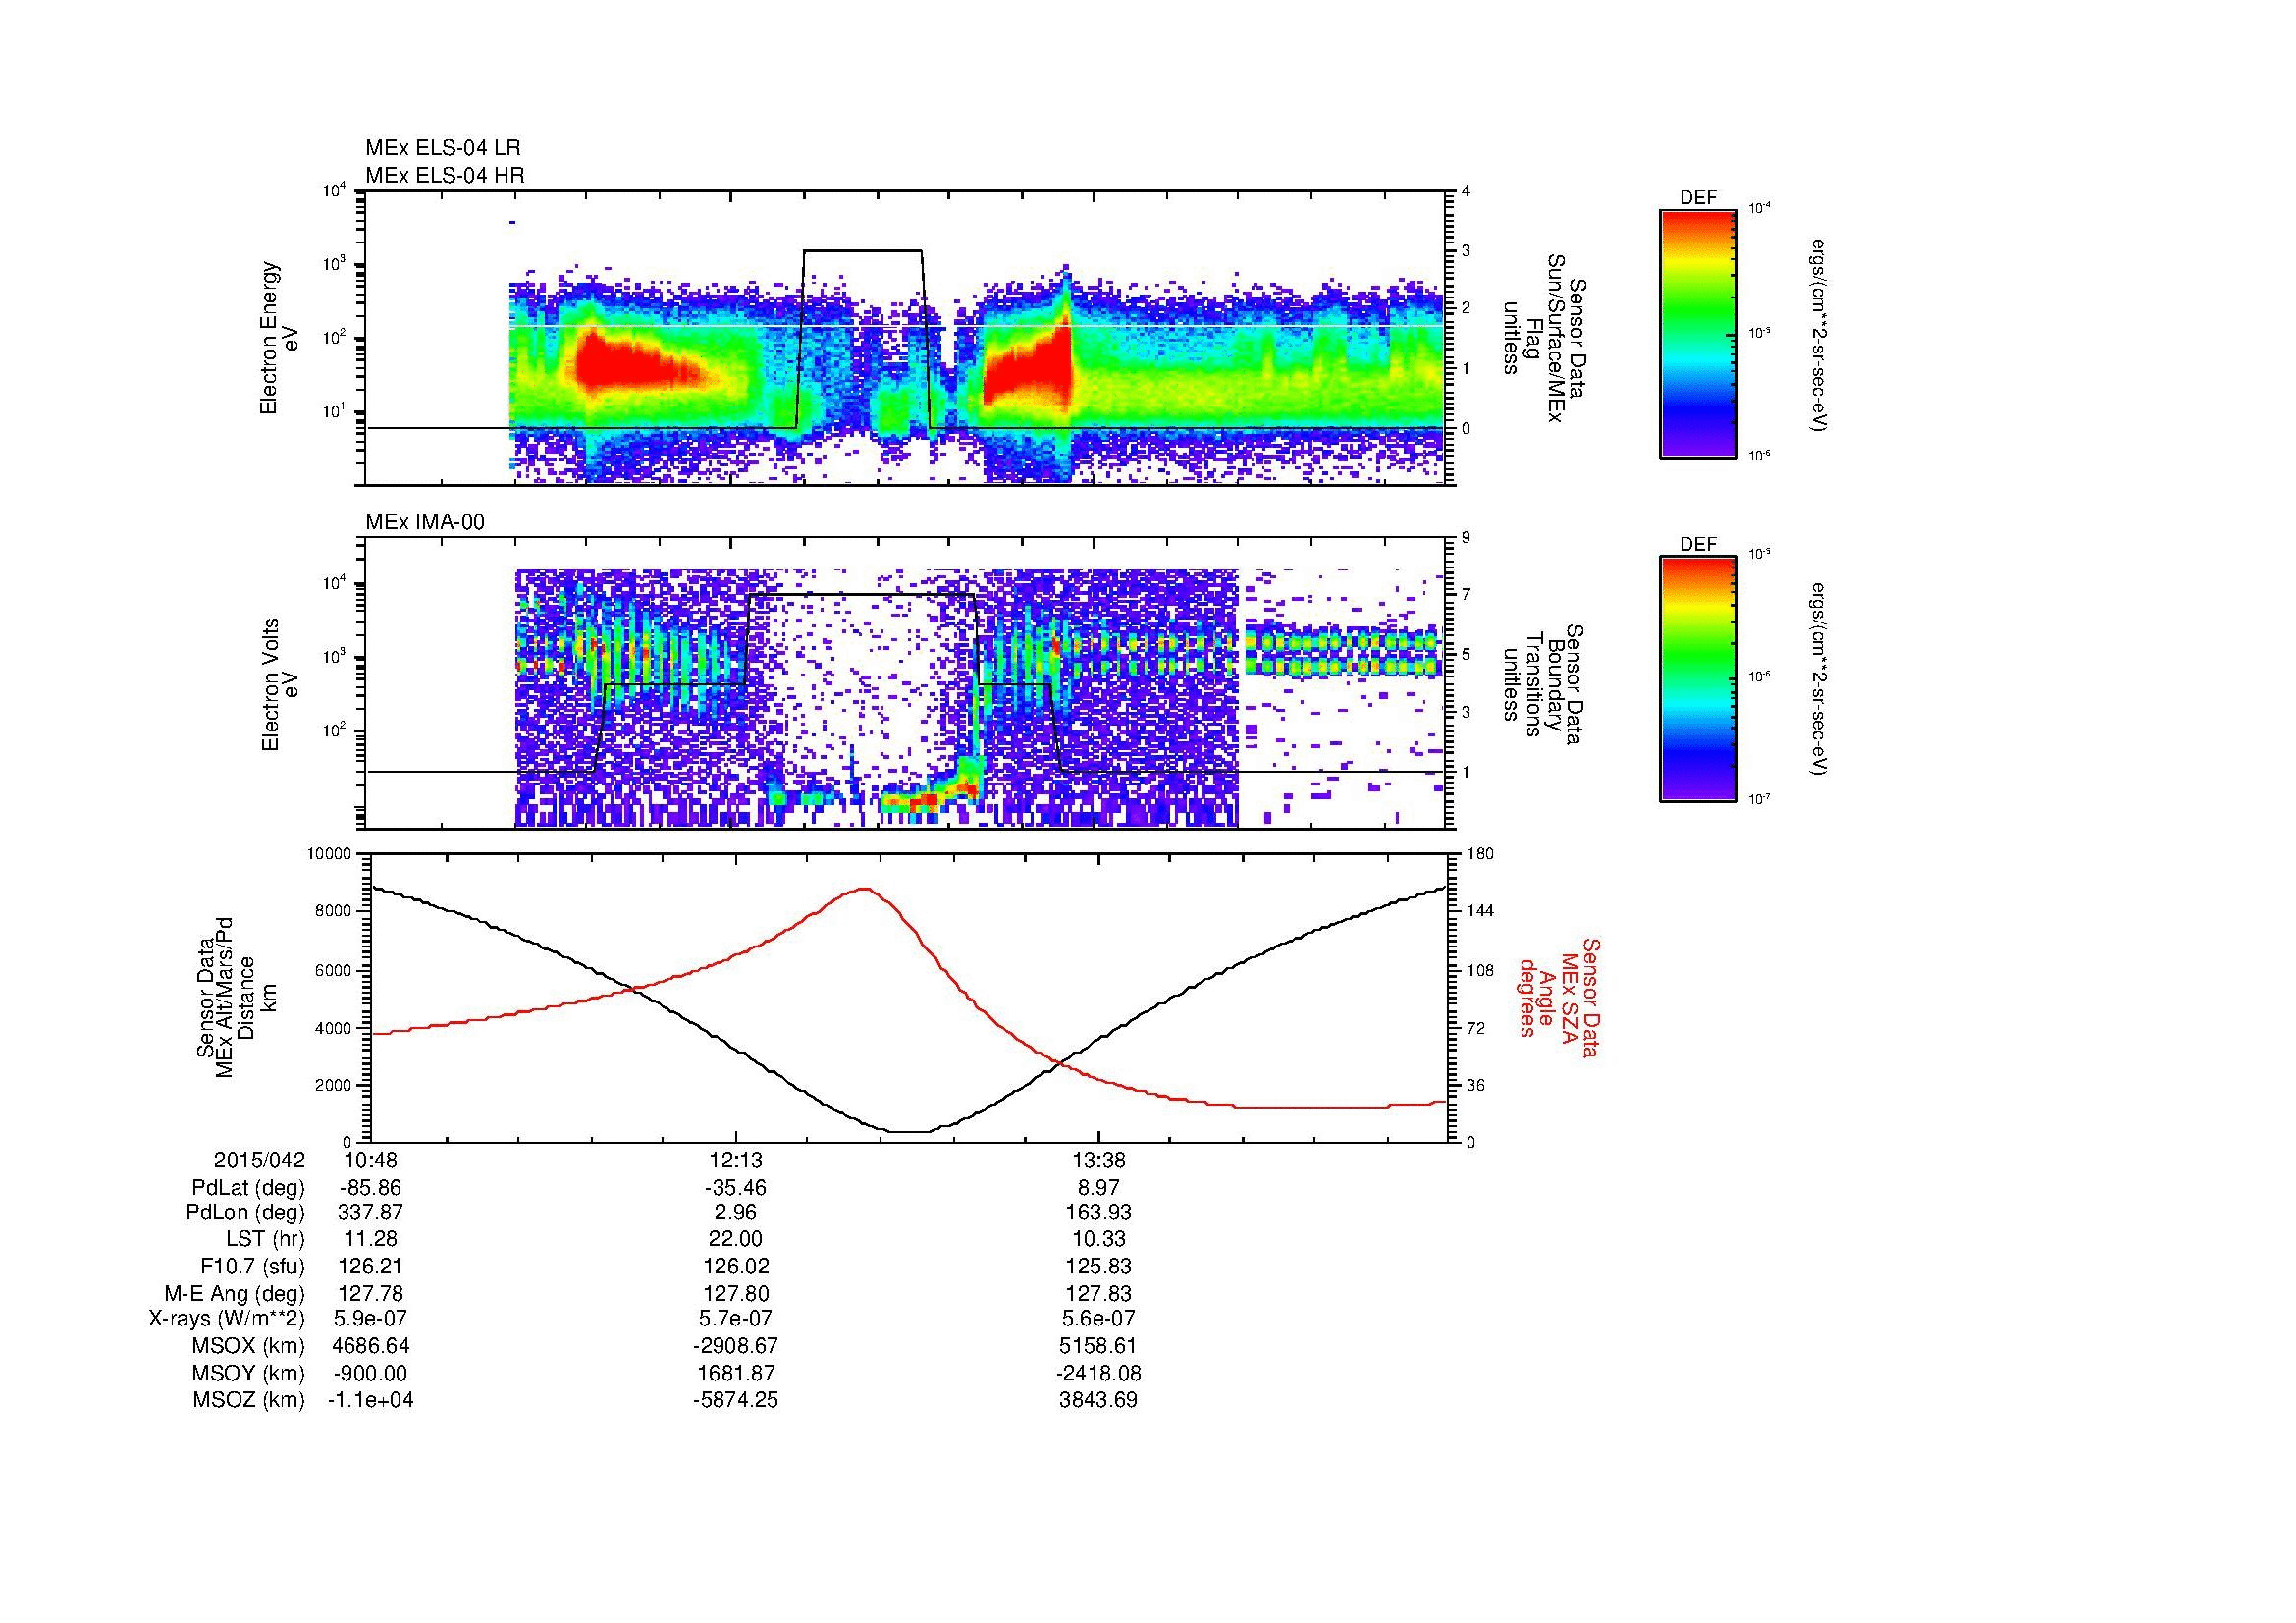2296x1623 pixels.
Task: Click the X-rays value '5.6e-07'
Action: tap(1099, 1319)
